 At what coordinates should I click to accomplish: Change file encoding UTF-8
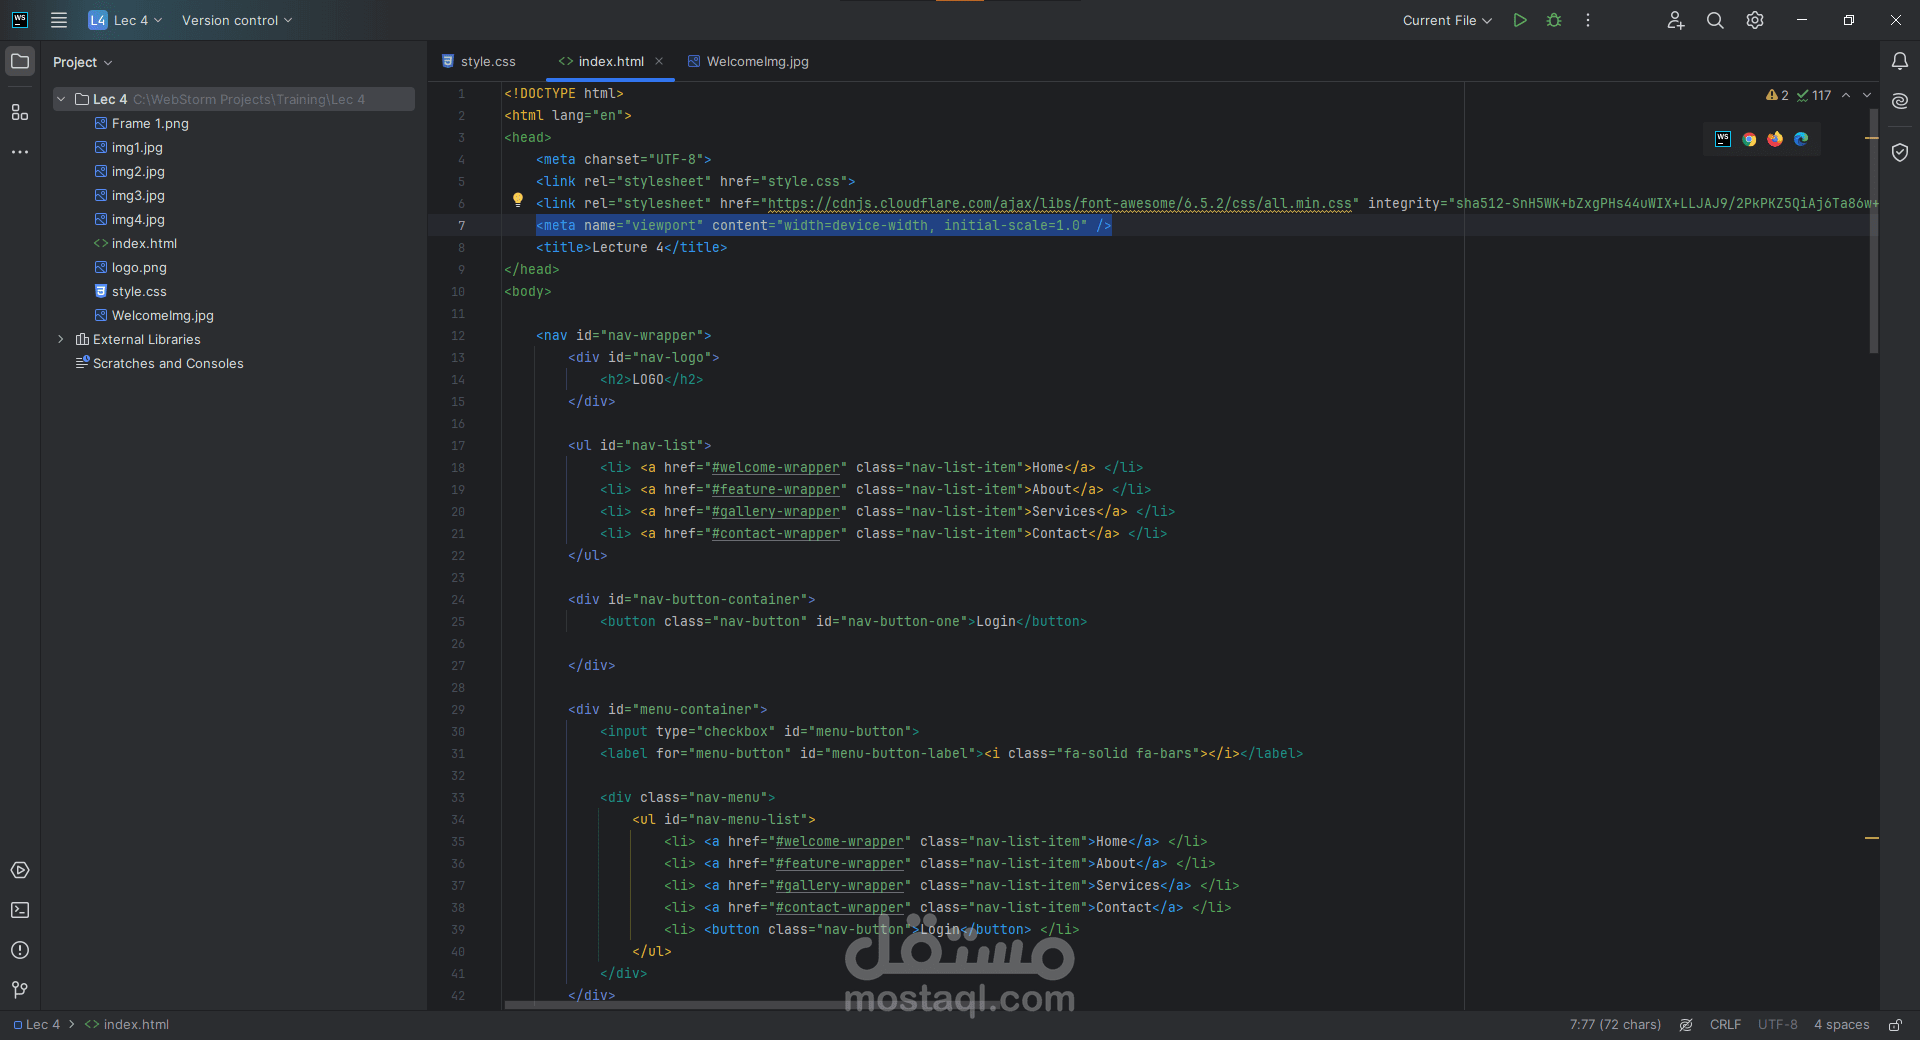1778,1024
